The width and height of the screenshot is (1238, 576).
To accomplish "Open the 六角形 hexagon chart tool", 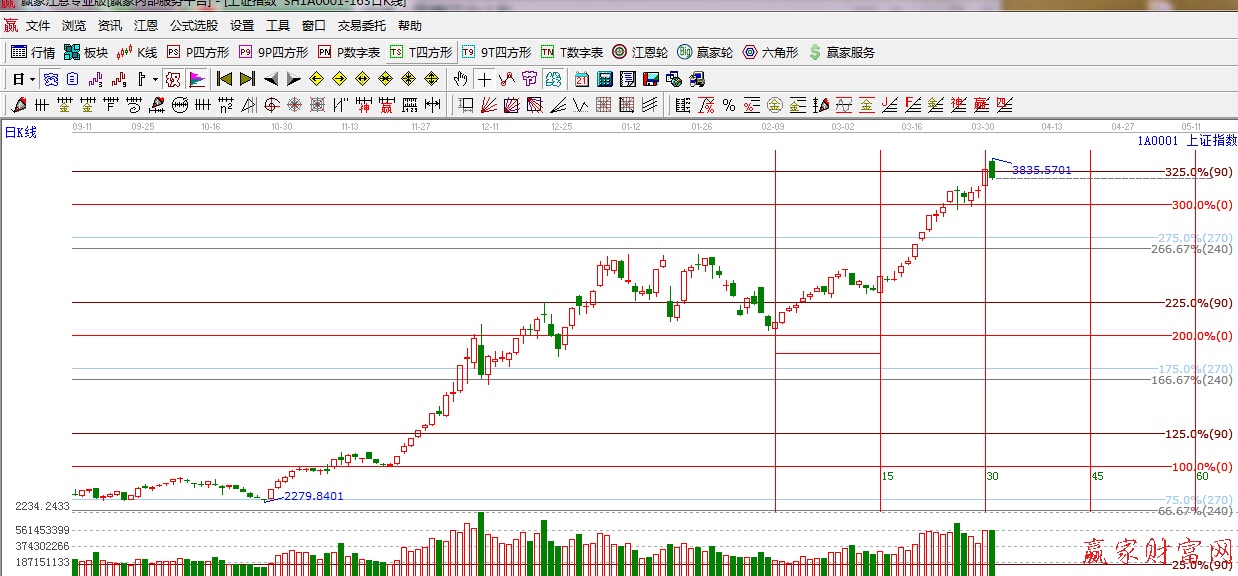I will pyautogui.click(x=769, y=52).
